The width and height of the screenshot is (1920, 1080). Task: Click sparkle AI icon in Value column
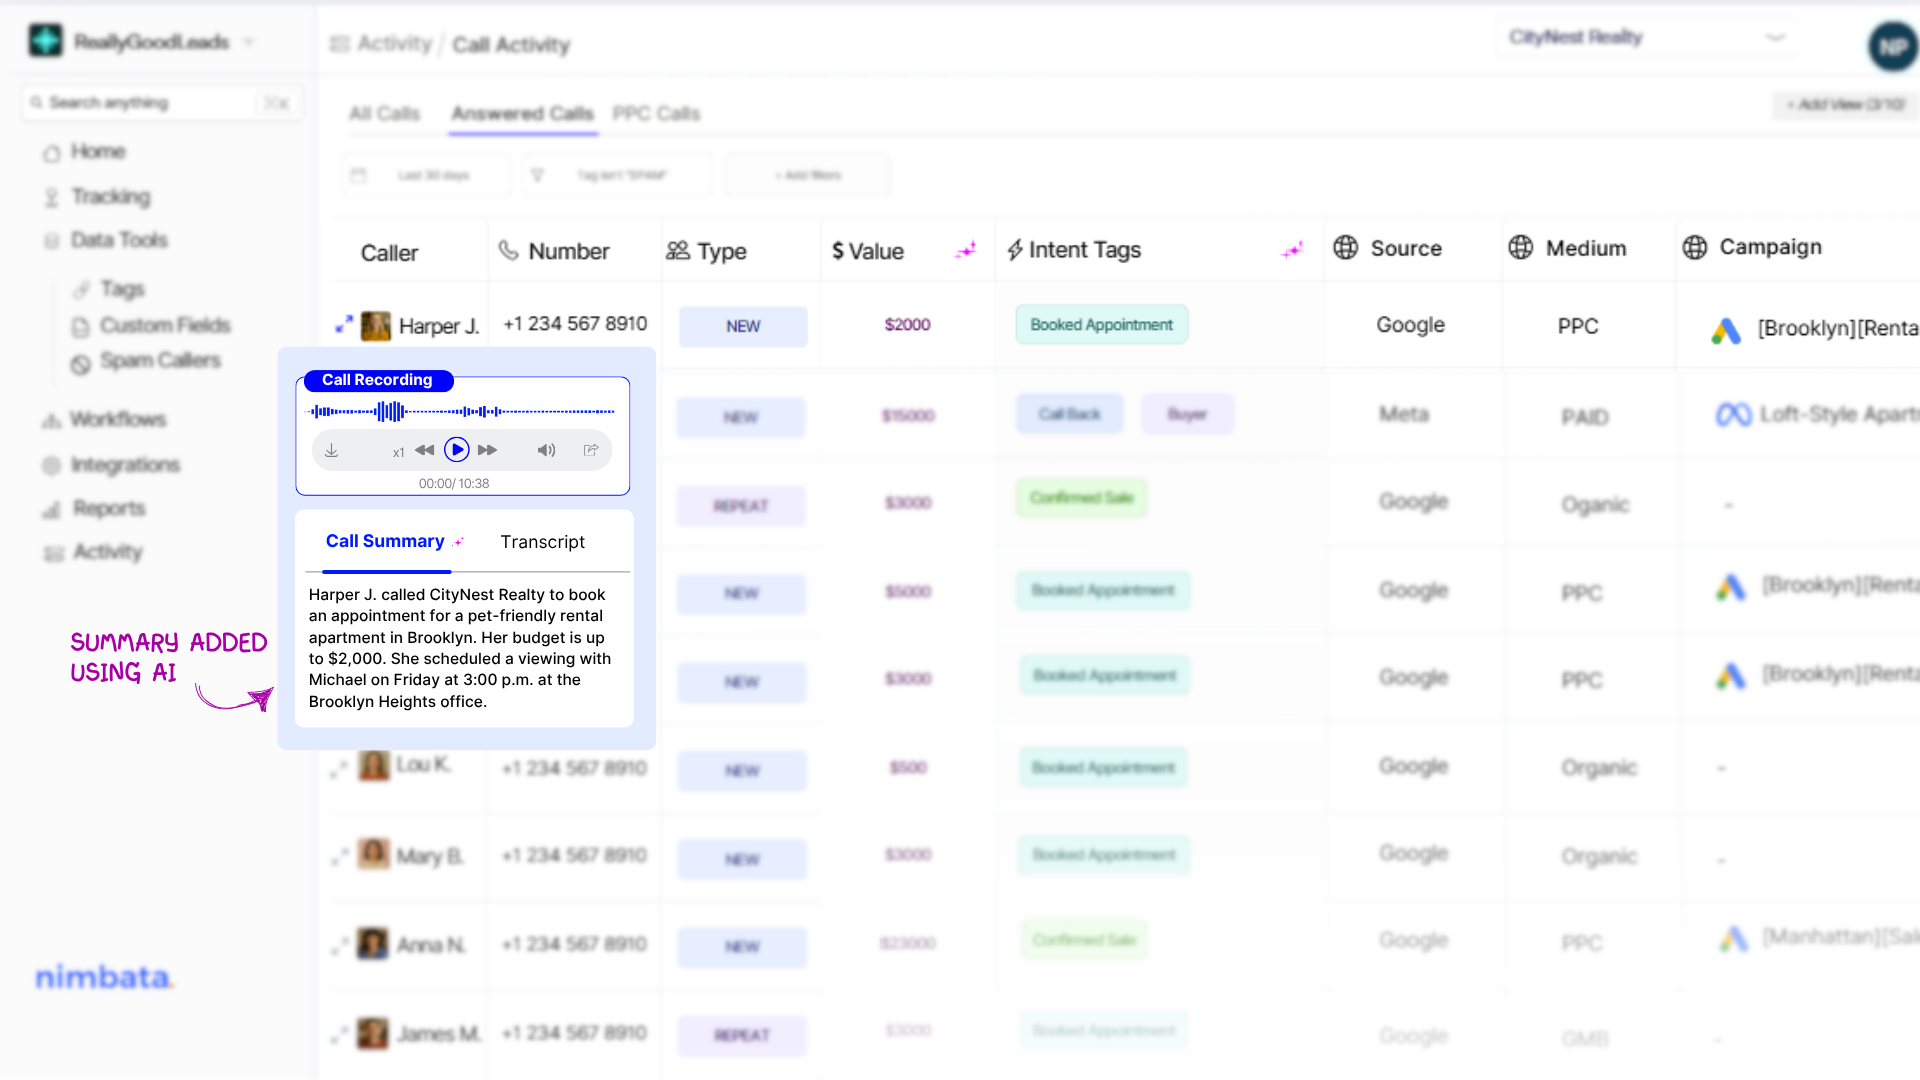(x=965, y=250)
